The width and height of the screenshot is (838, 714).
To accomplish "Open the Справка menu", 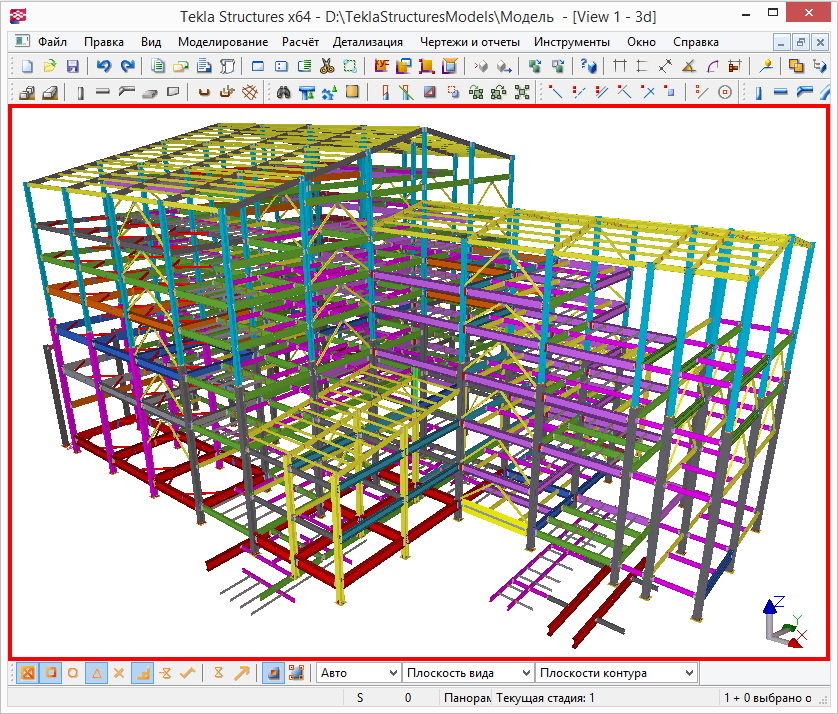I will pos(695,42).
